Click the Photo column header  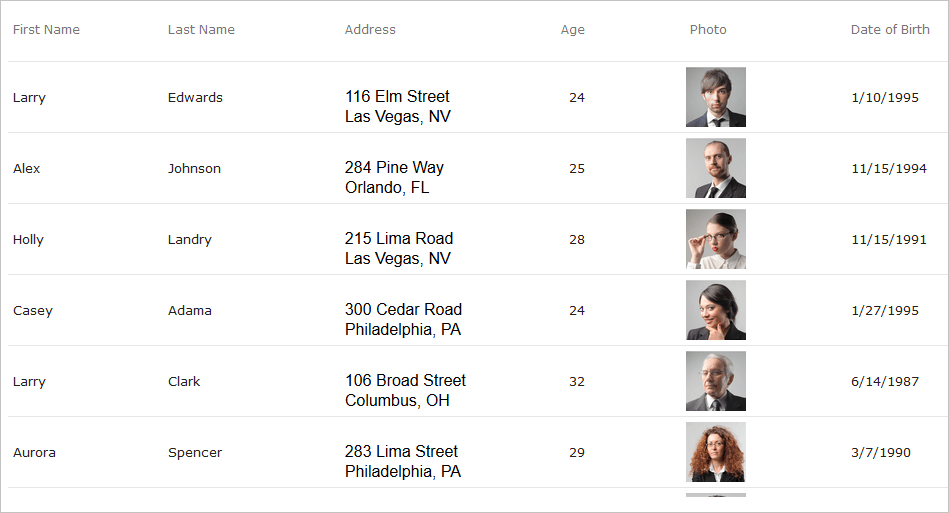coord(708,30)
